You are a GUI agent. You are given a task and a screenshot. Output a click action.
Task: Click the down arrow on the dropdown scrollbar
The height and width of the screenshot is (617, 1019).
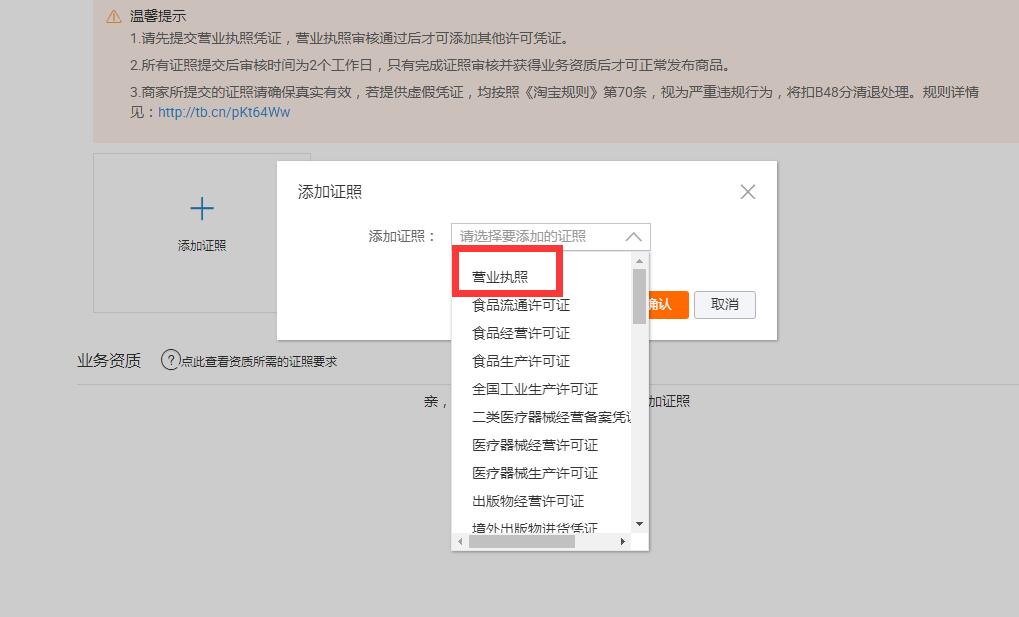[638, 524]
